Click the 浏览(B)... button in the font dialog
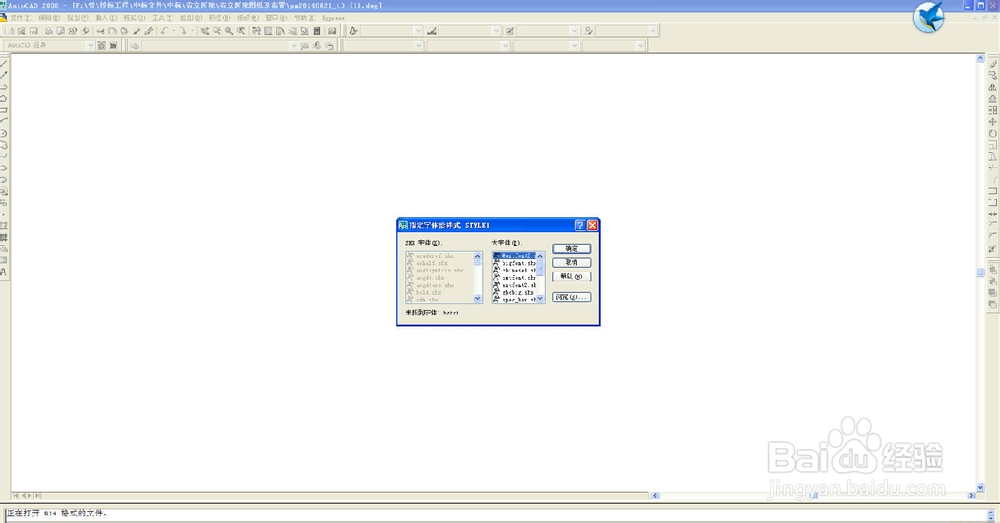The width and height of the screenshot is (1000, 523). [x=571, y=297]
